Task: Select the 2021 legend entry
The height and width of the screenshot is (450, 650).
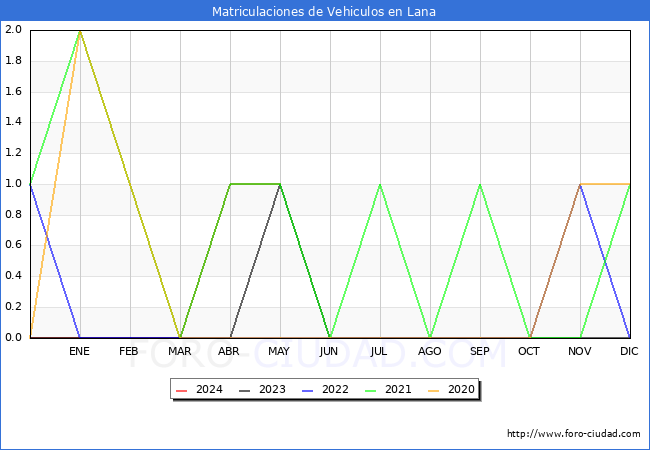Action: (388, 390)
